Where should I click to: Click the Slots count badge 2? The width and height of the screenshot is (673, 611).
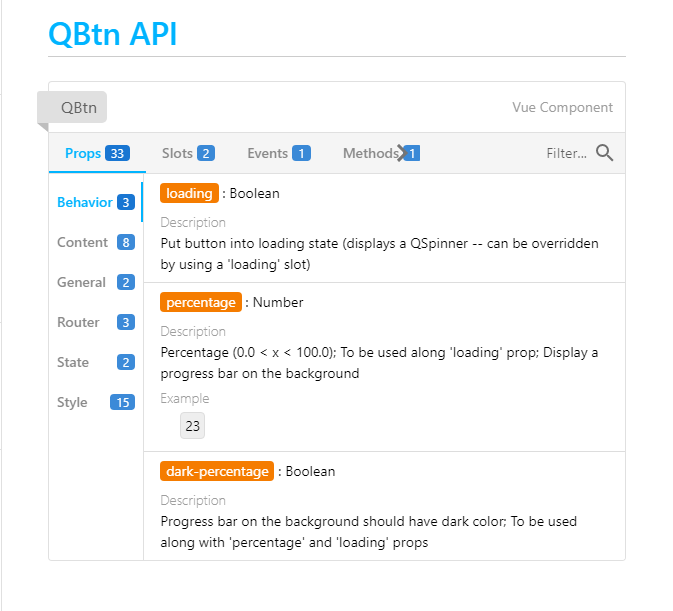coord(206,153)
